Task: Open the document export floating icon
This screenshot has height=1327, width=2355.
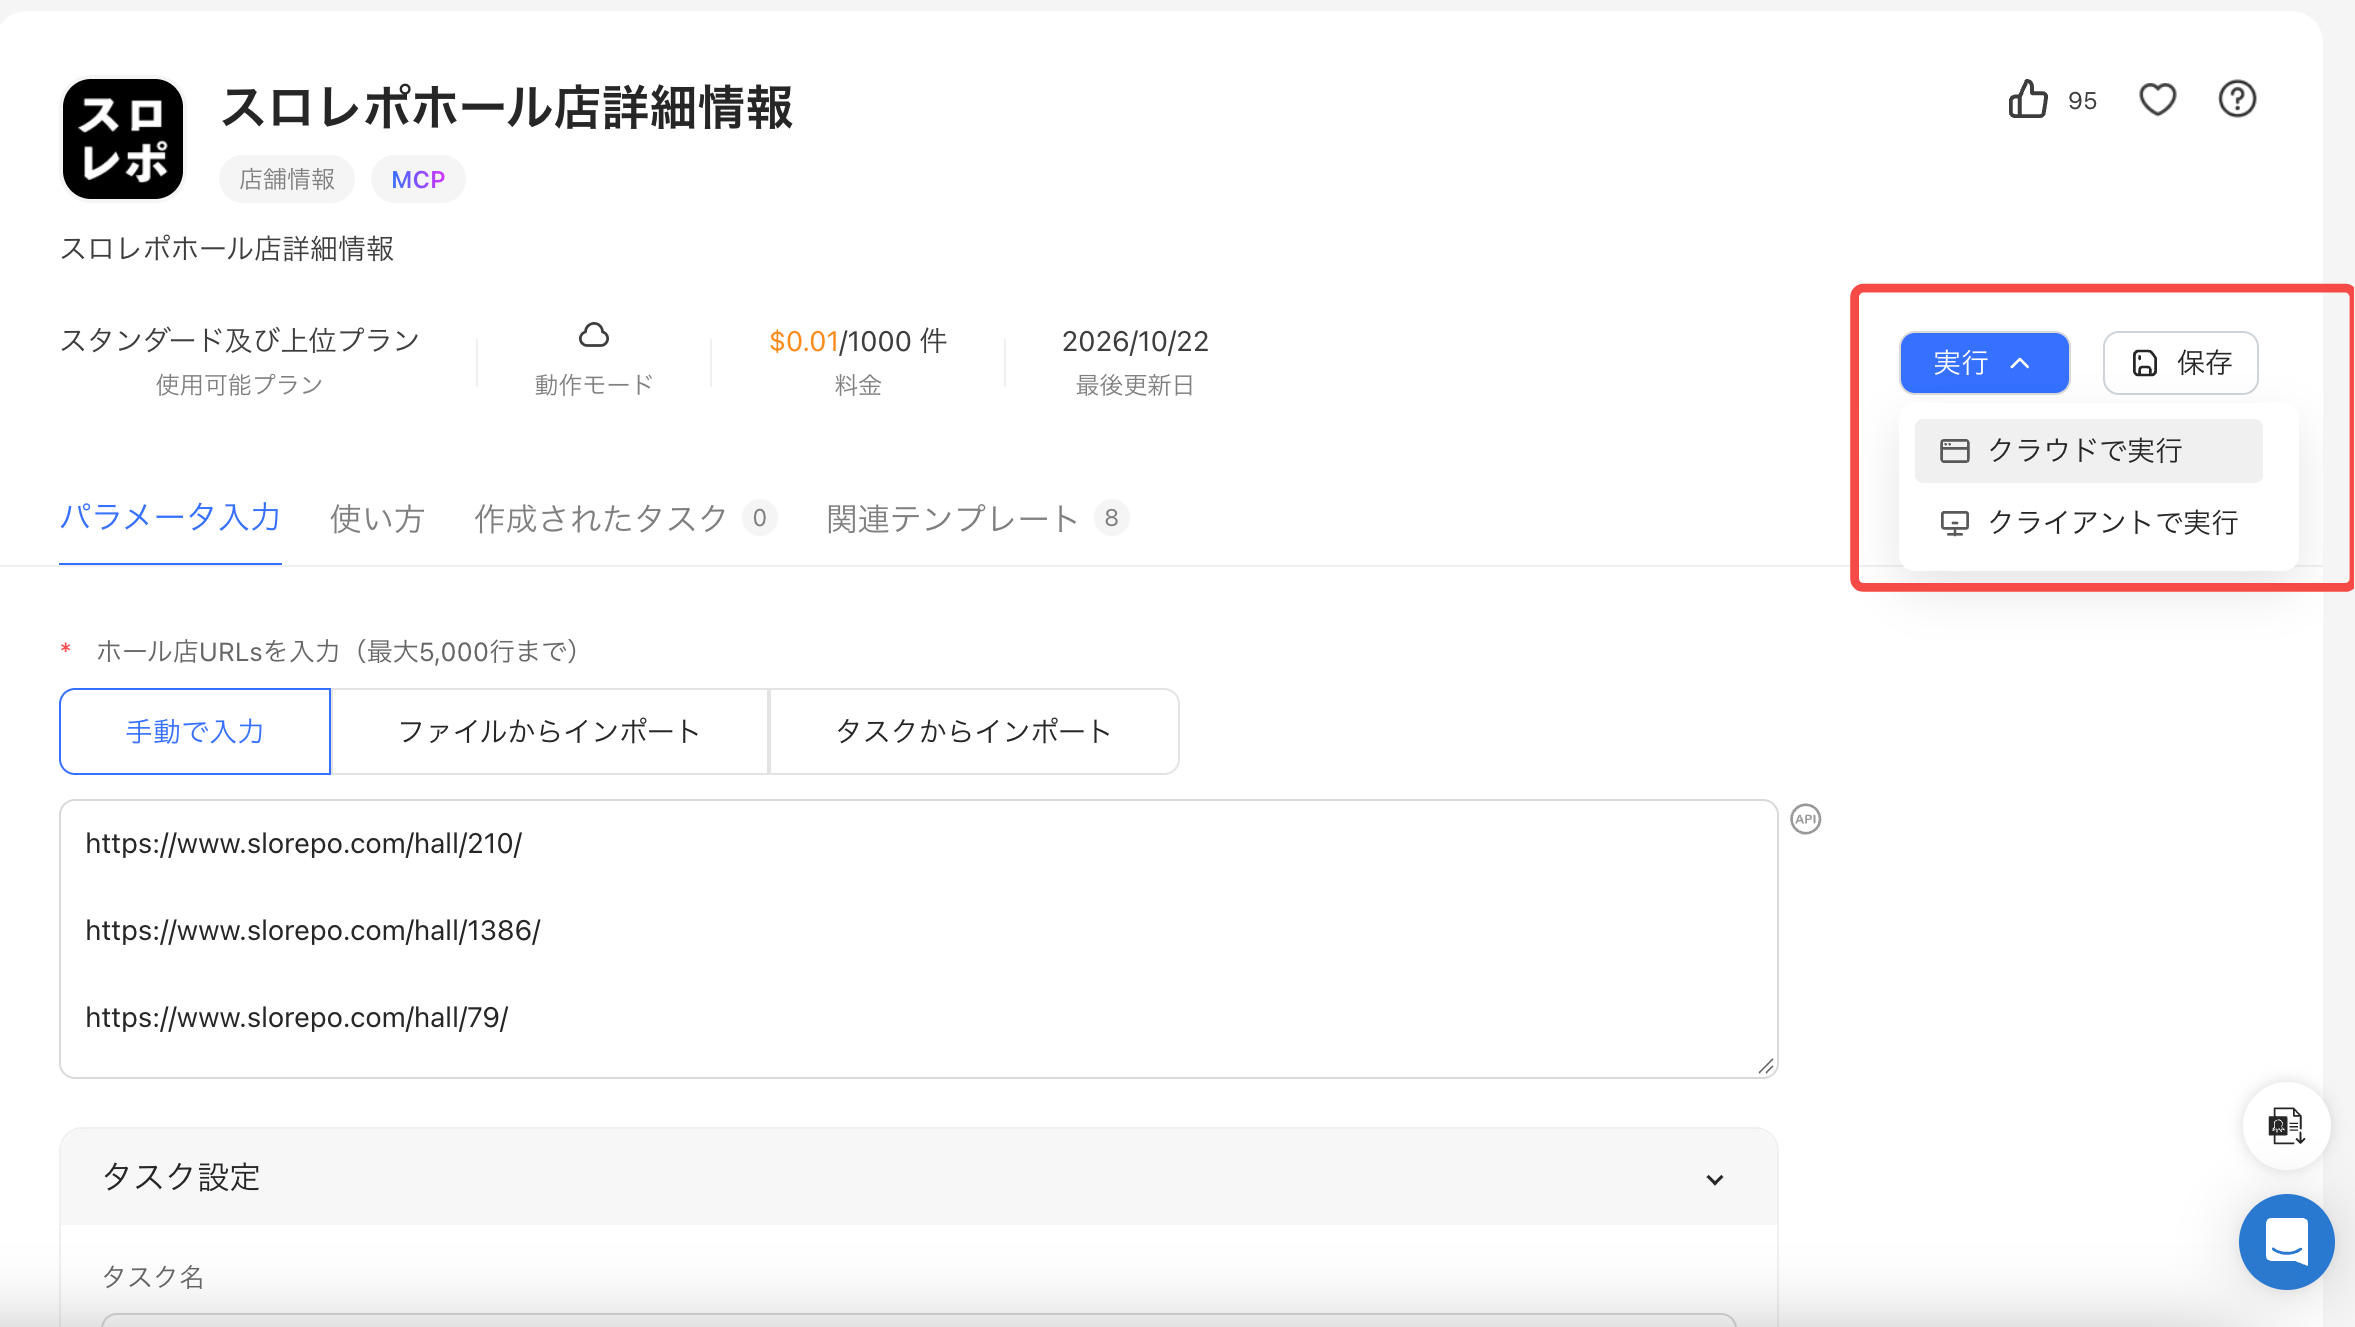Action: click(x=2286, y=1125)
